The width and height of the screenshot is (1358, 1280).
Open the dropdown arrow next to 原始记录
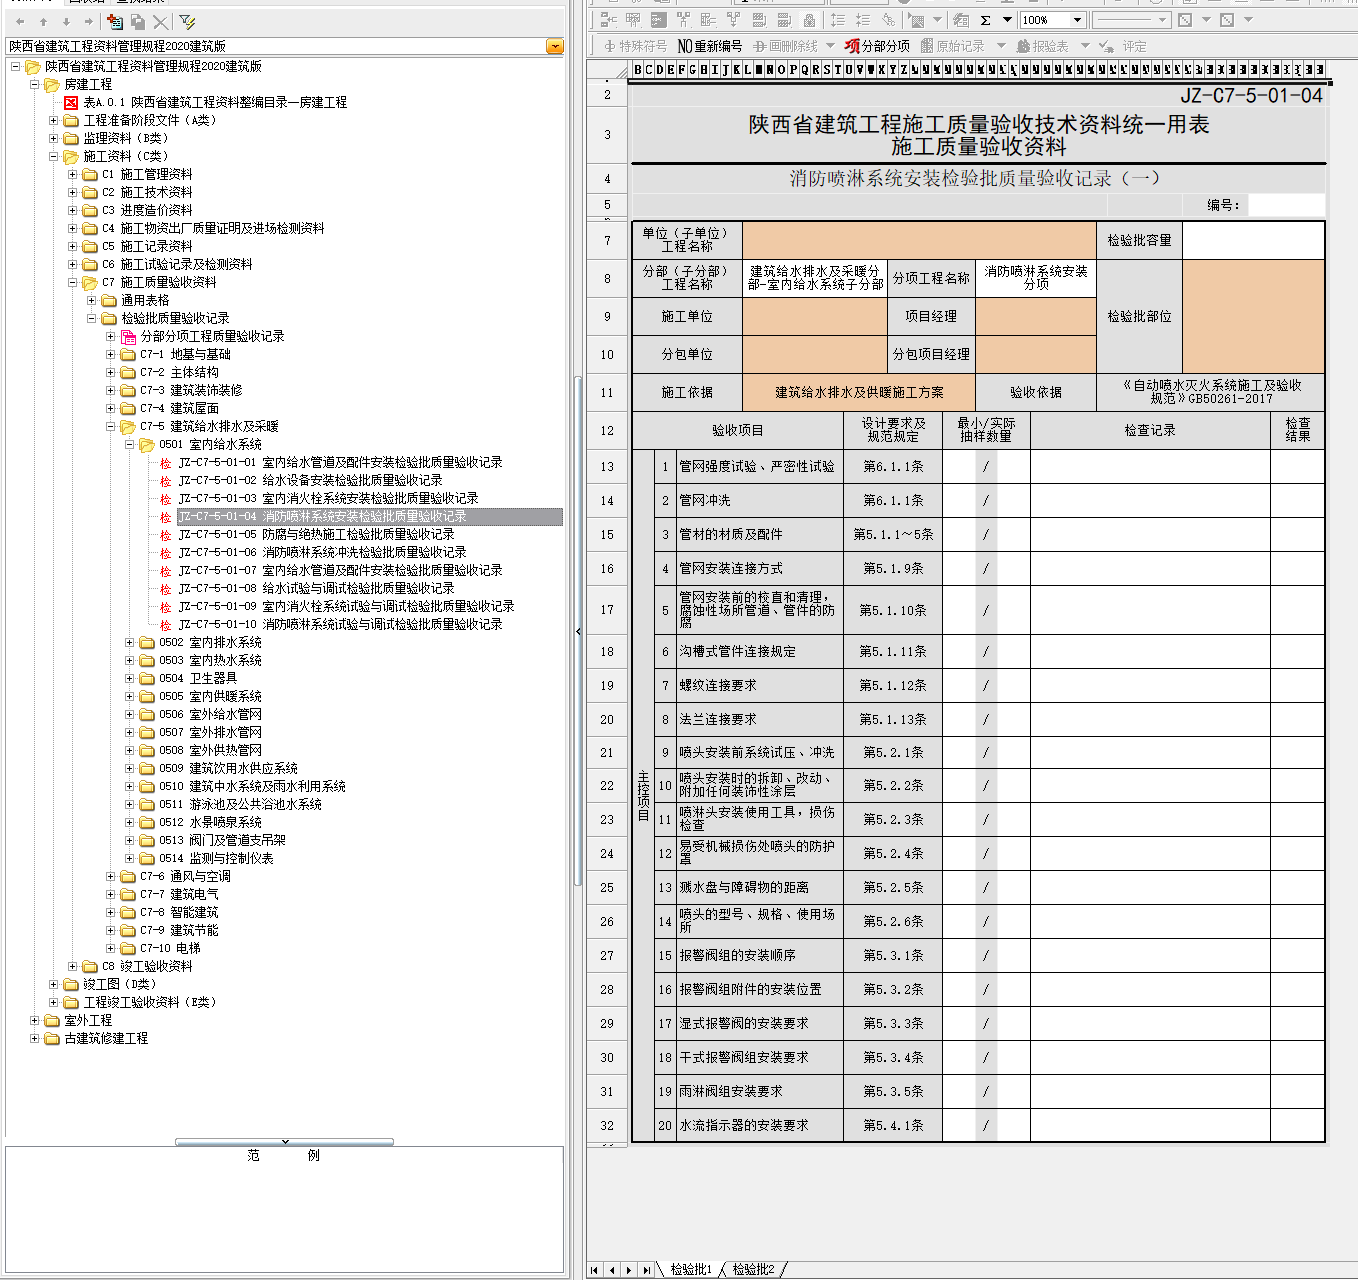(1001, 46)
